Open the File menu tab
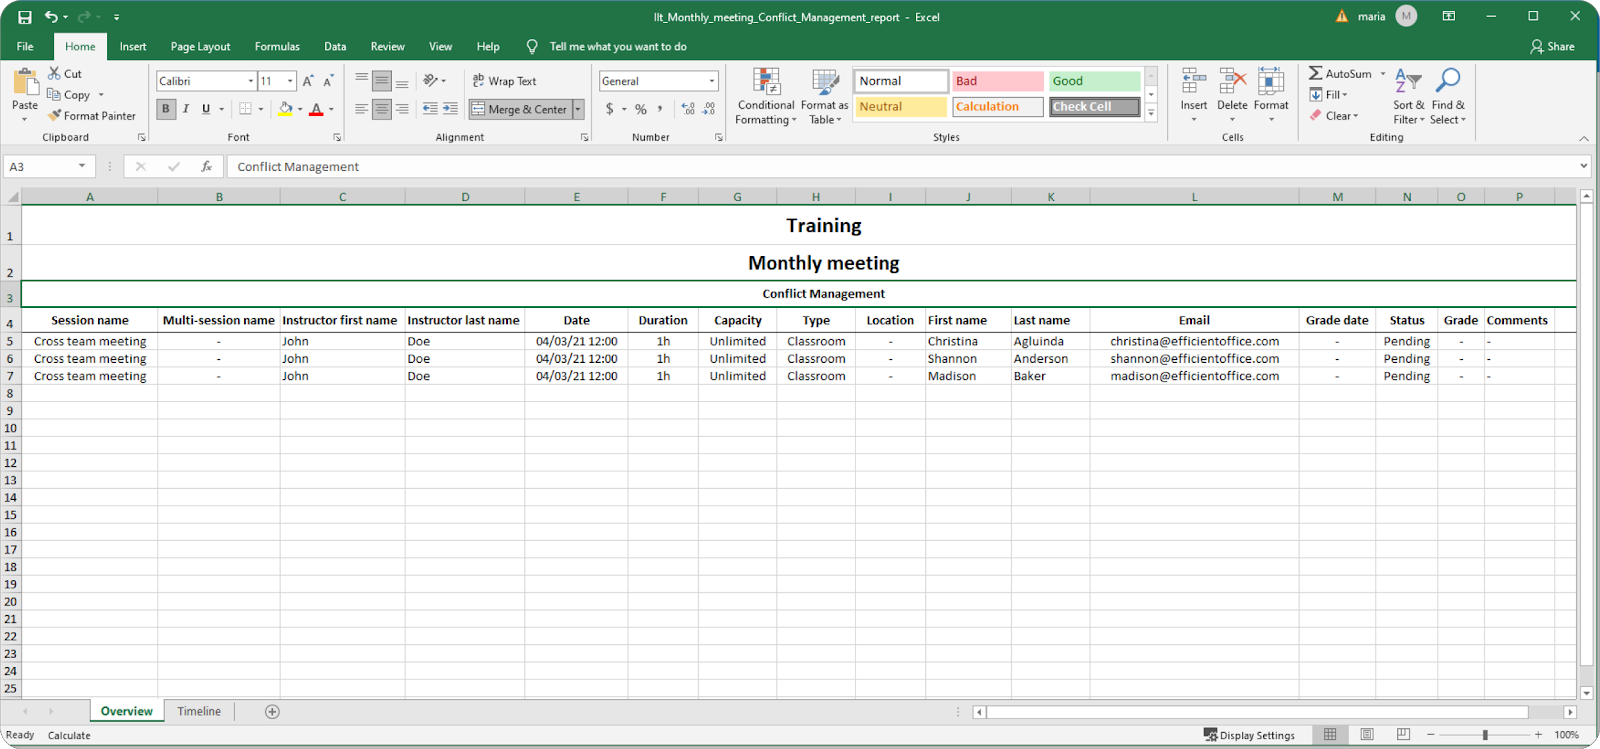This screenshot has height=749, width=1600. (25, 46)
